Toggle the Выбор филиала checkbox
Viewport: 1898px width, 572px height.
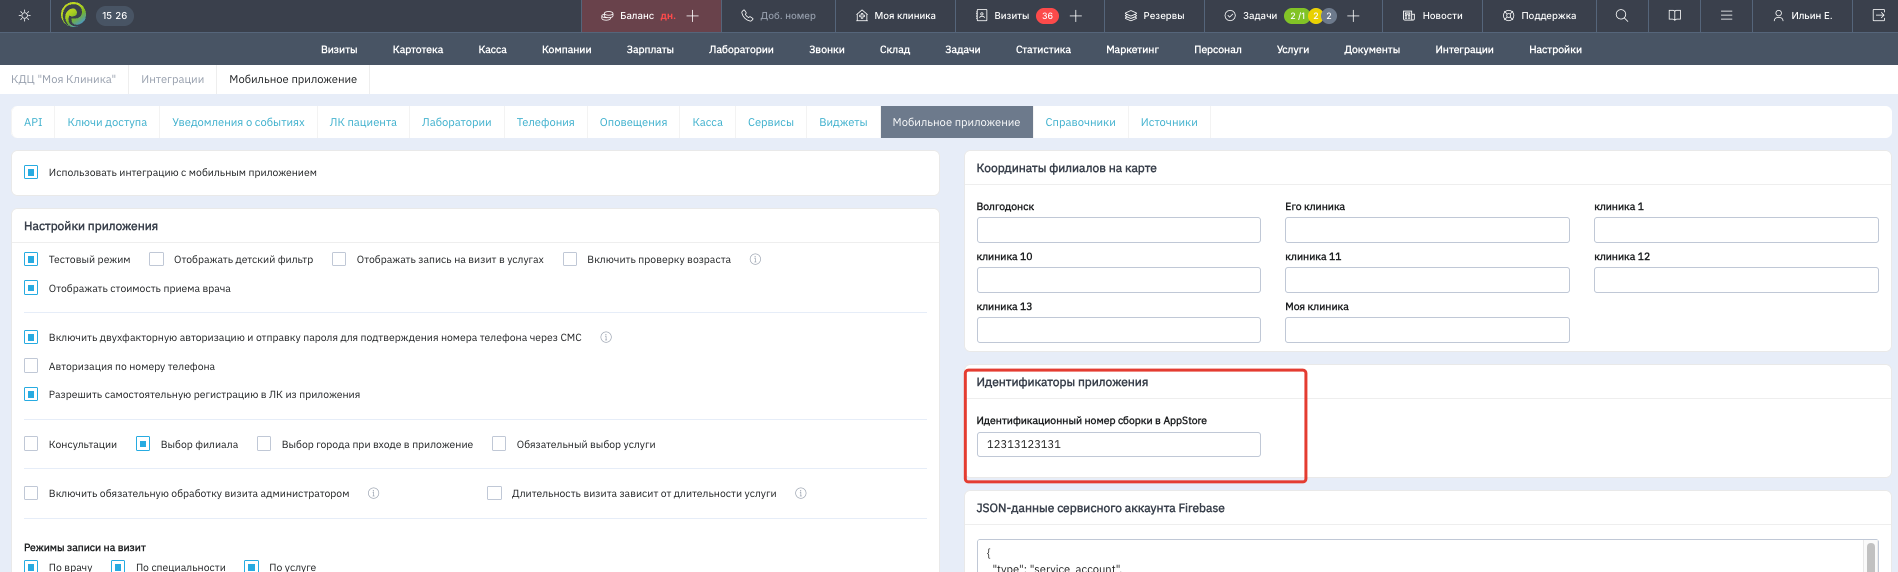(143, 444)
